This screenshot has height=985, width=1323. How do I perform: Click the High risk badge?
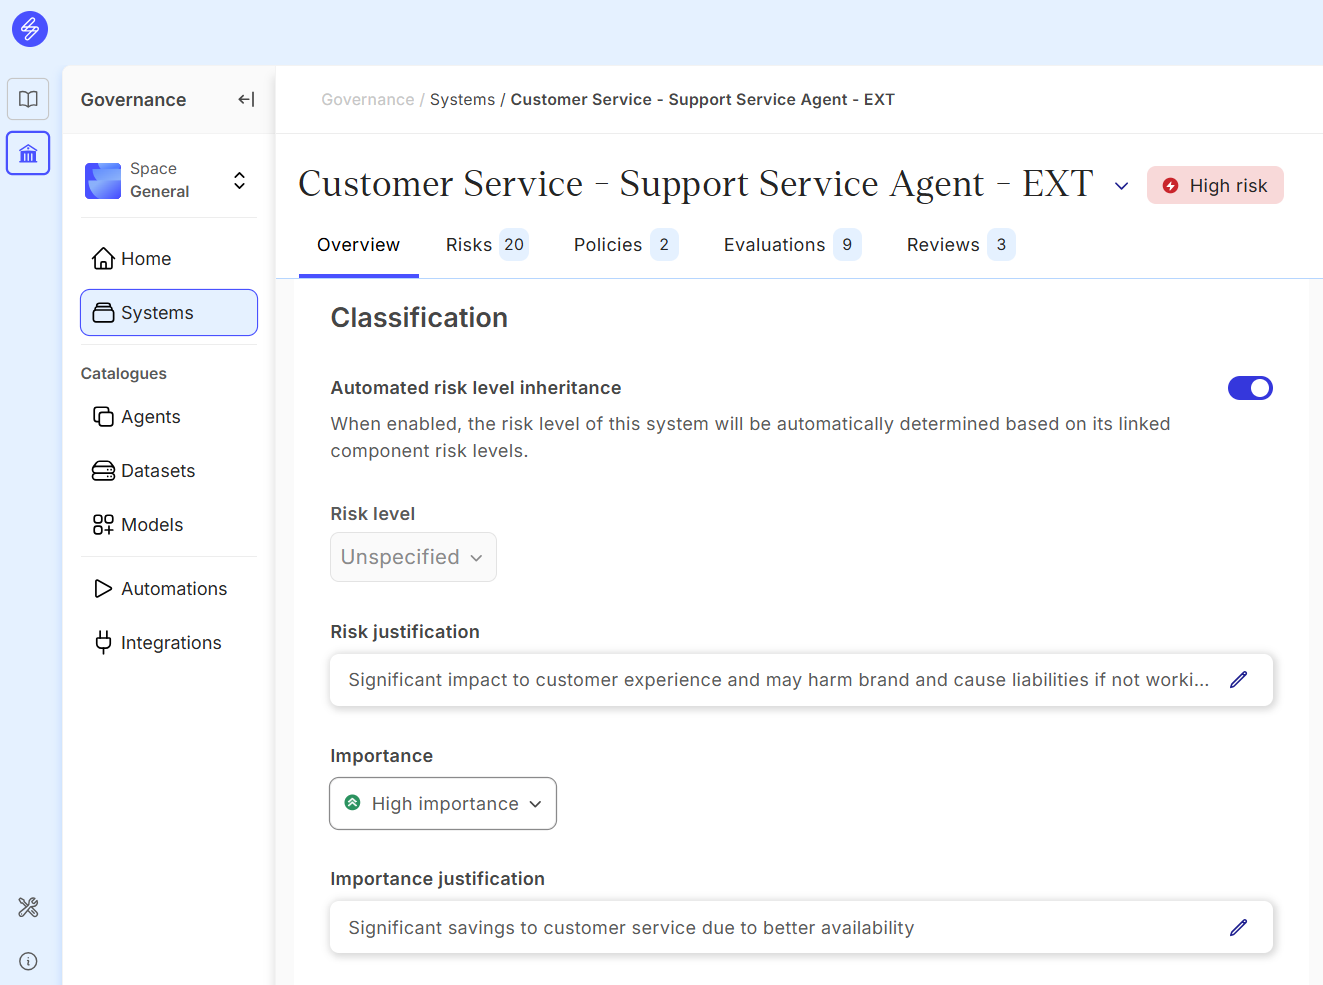click(x=1215, y=186)
